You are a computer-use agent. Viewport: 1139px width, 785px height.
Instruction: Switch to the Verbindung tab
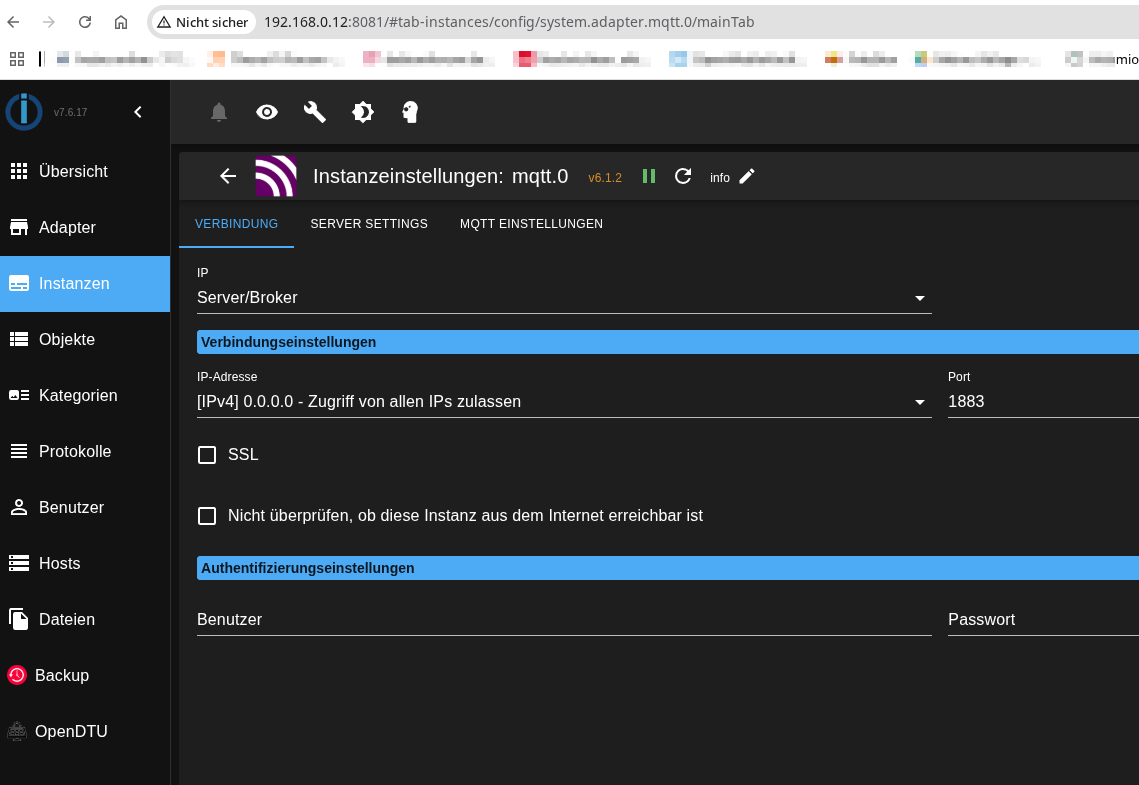(x=236, y=224)
